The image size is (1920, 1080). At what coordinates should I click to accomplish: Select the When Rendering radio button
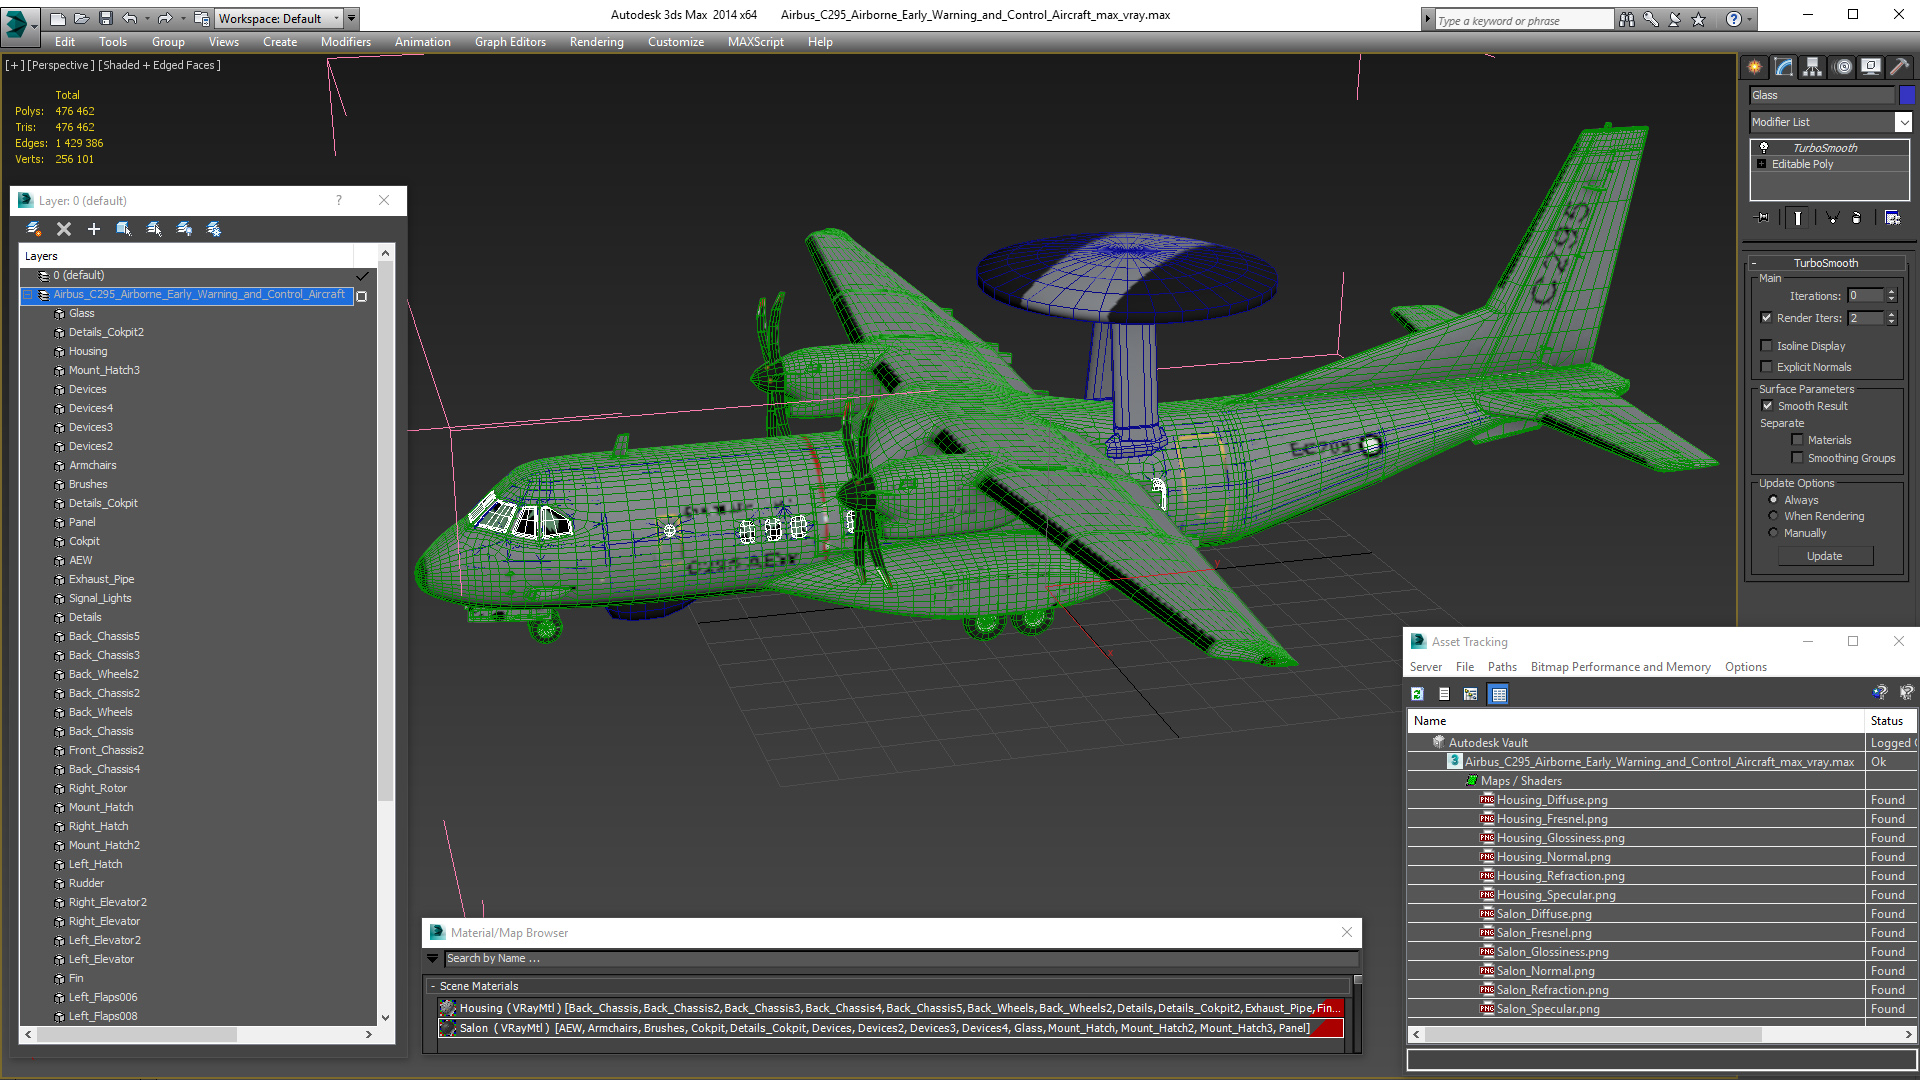1774,517
